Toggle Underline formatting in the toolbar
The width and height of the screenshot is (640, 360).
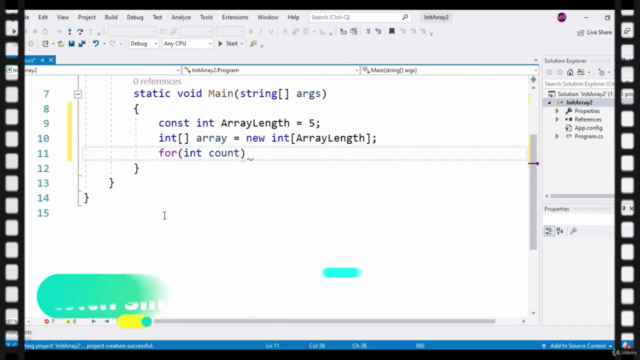271,31
